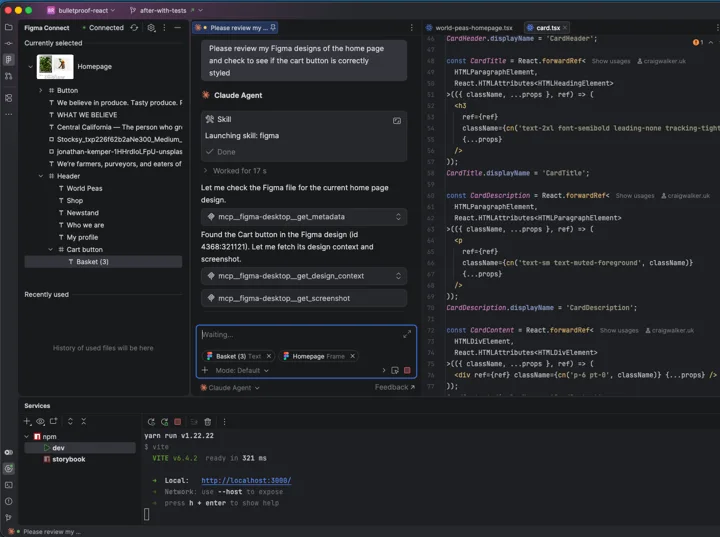Collapse the npm services node
The width and height of the screenshot is (720, 537).
click(x=27, y=436)
